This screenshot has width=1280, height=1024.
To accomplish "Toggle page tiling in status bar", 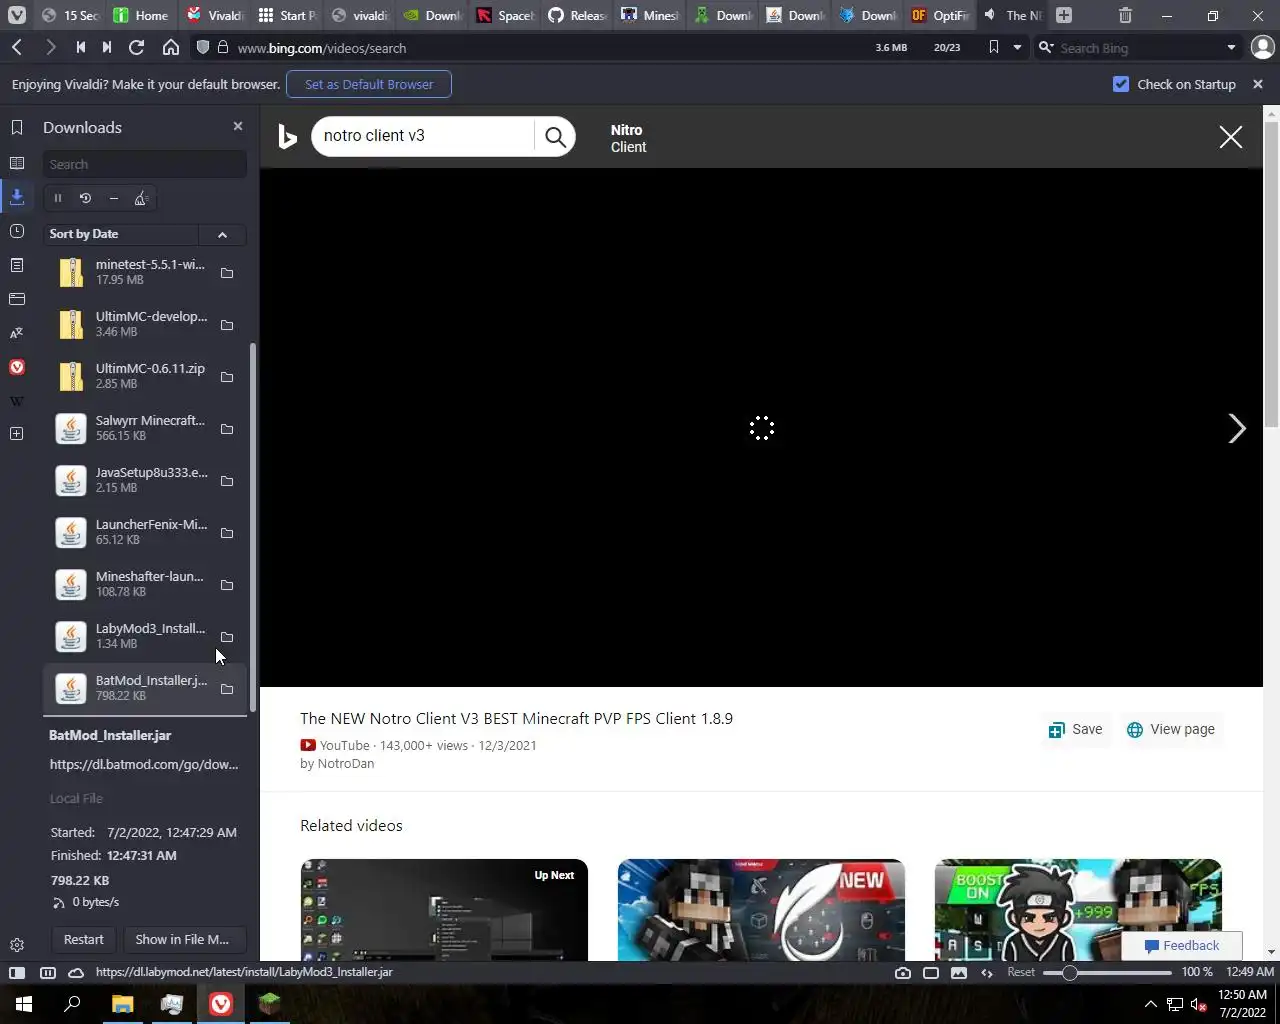I will tap(931, 972).
